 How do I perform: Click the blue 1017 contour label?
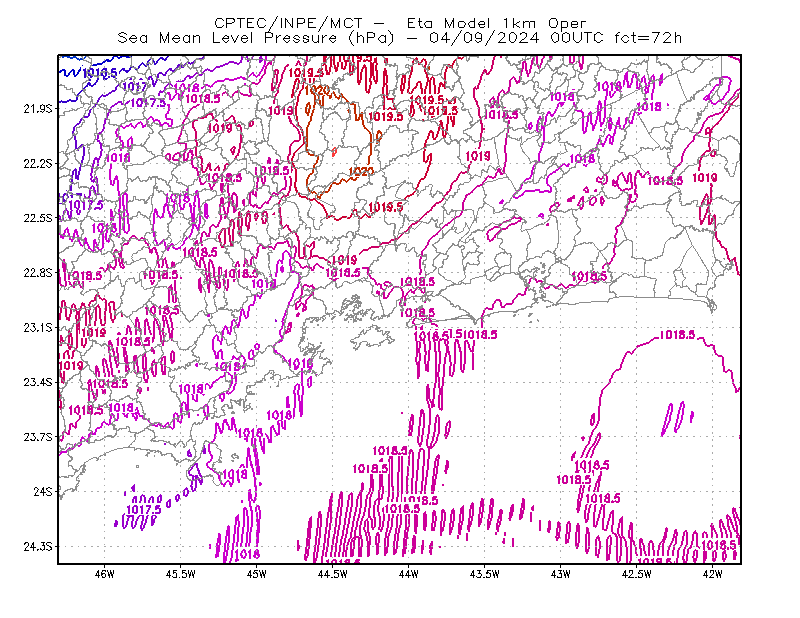[134, 86]
